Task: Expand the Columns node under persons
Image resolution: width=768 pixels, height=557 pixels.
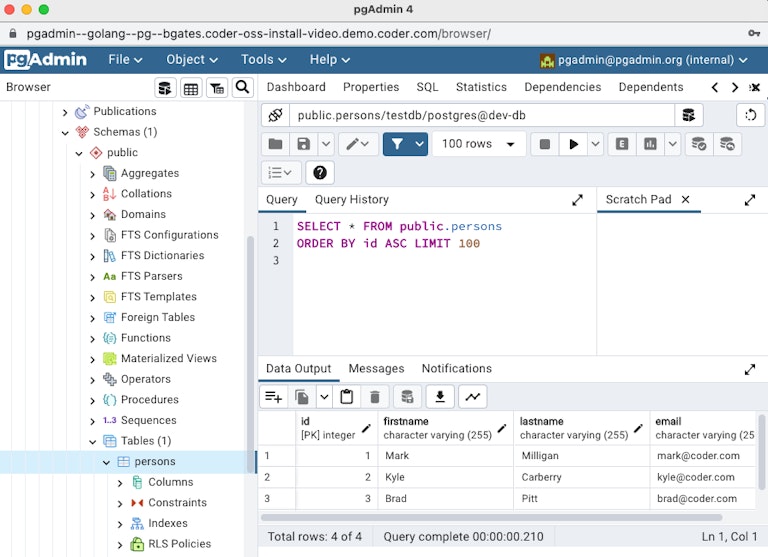Action: pyautogui.click(x=121, y=482)
